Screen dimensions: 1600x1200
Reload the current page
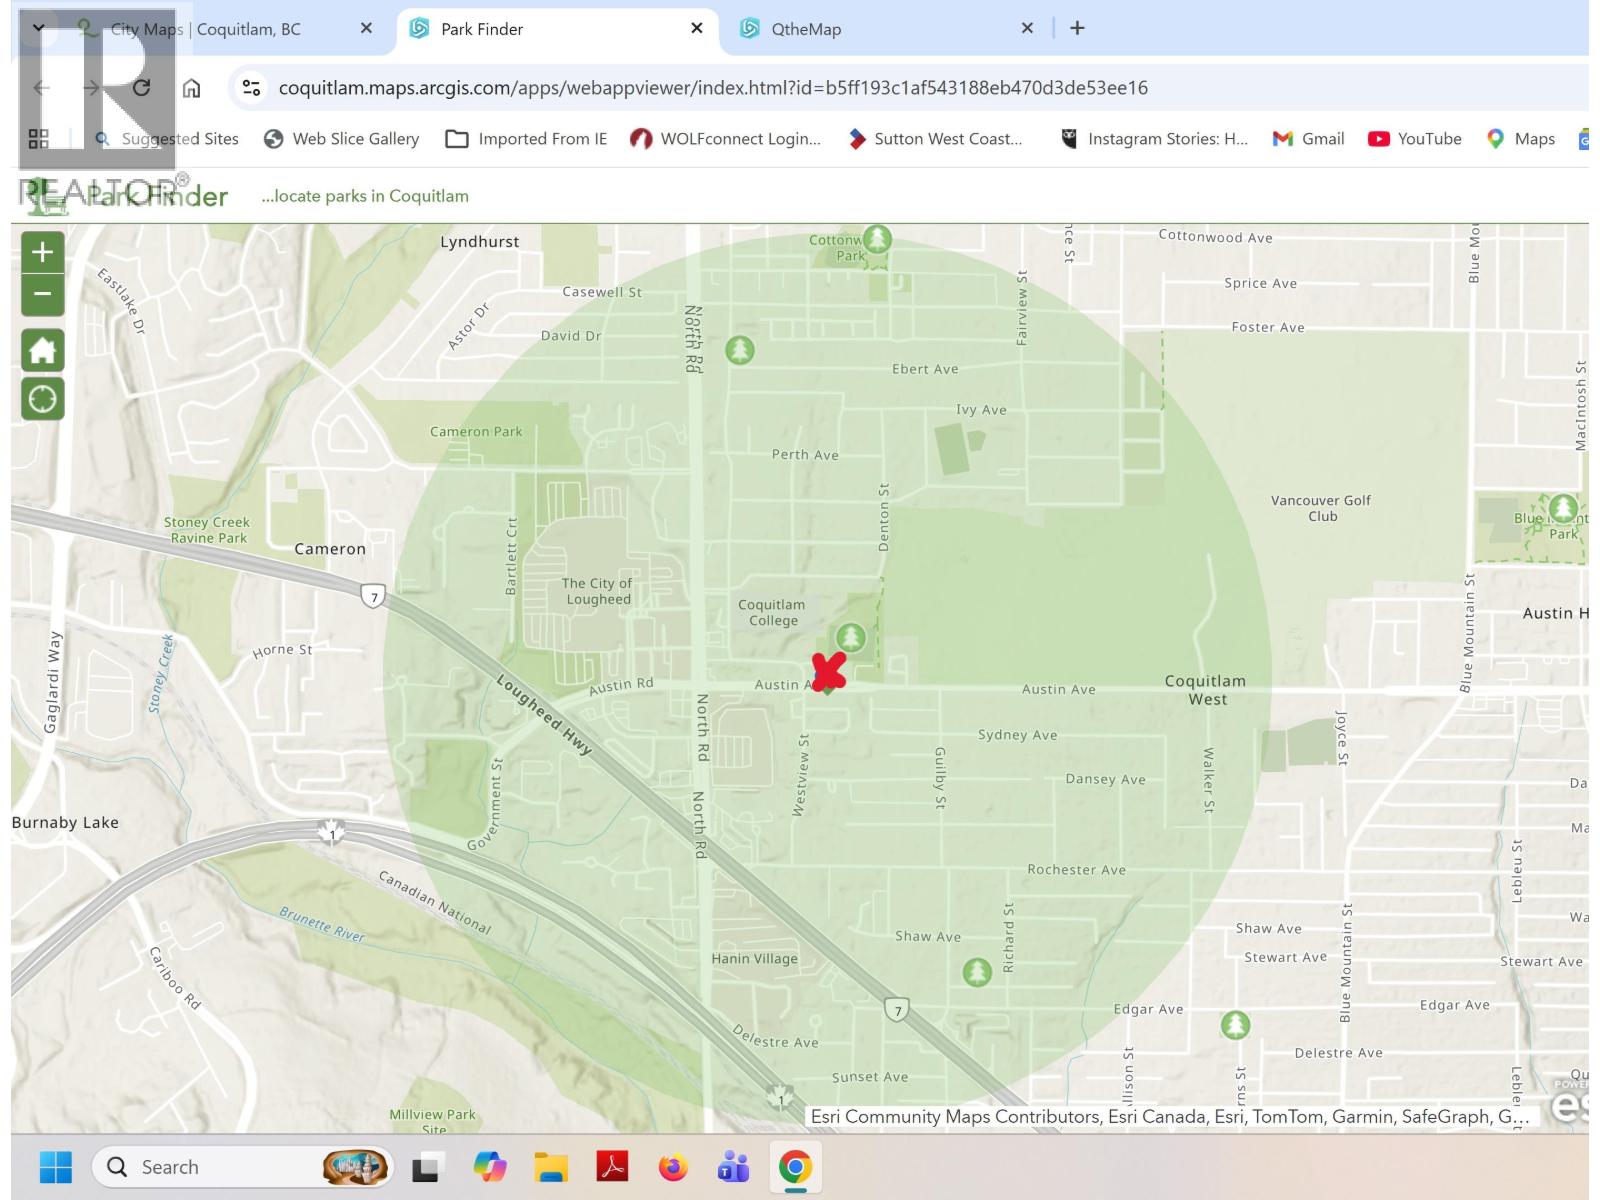pyautogui.click(x=141, y=88)
